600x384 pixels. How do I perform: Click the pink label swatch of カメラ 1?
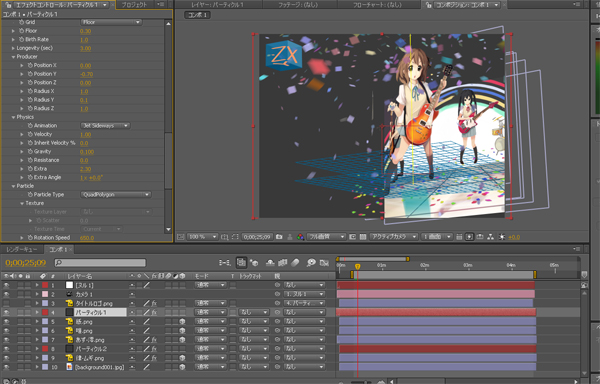point(45,294)
